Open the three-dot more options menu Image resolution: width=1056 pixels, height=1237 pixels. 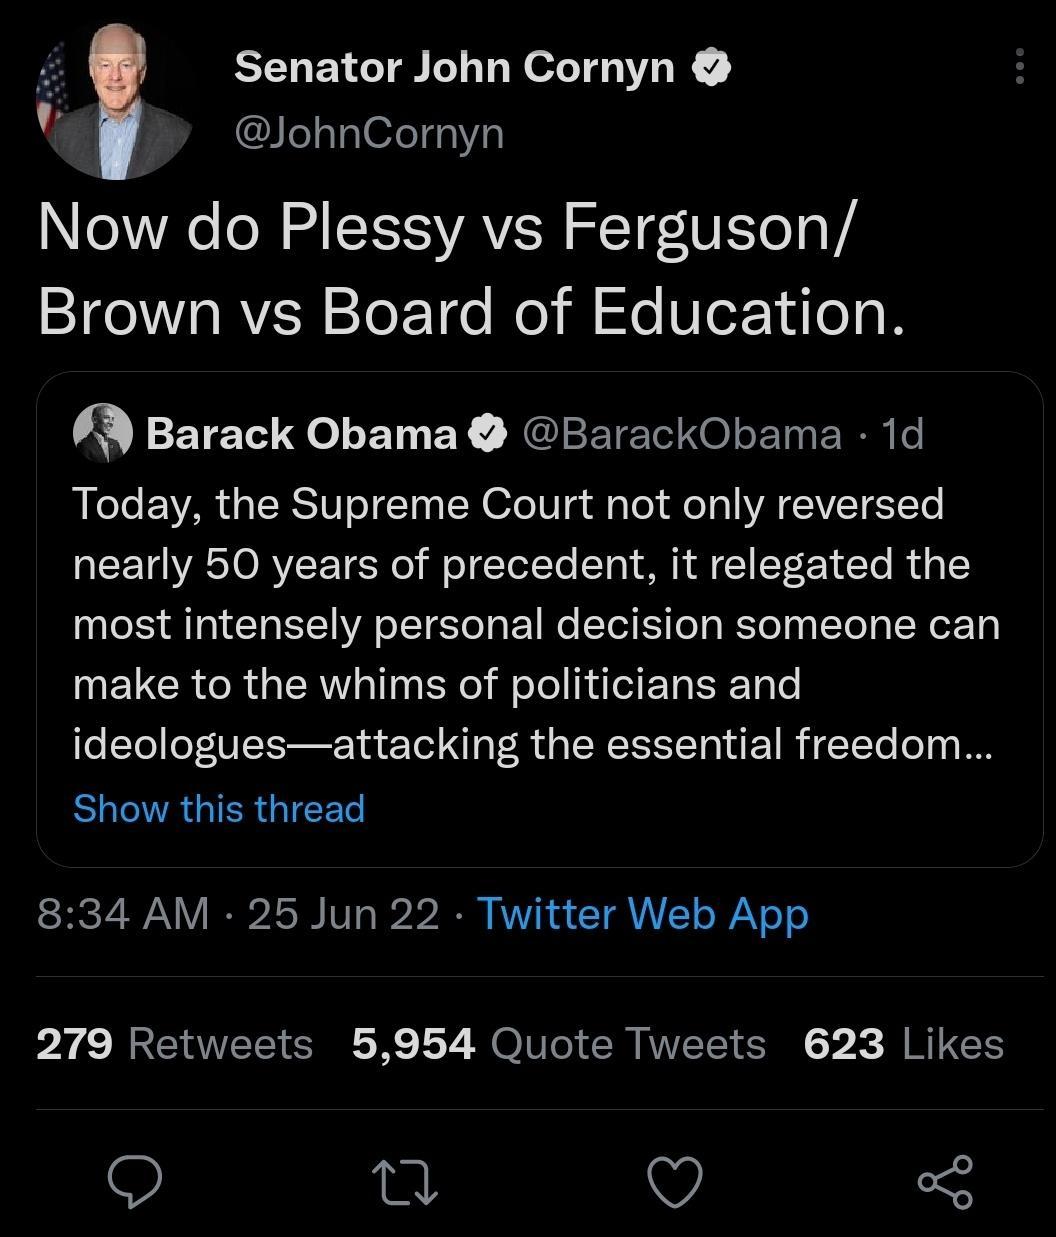(1020, 66)
